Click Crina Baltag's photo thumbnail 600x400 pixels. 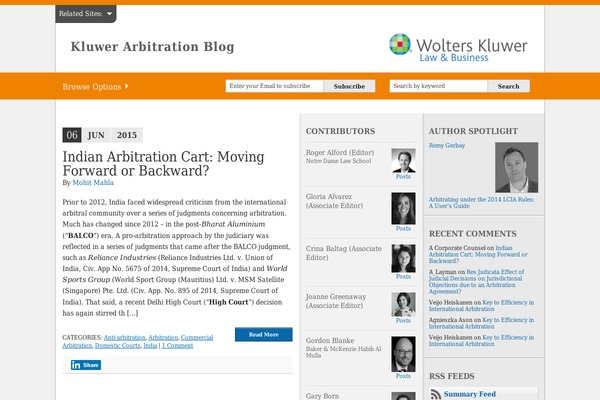403,258
